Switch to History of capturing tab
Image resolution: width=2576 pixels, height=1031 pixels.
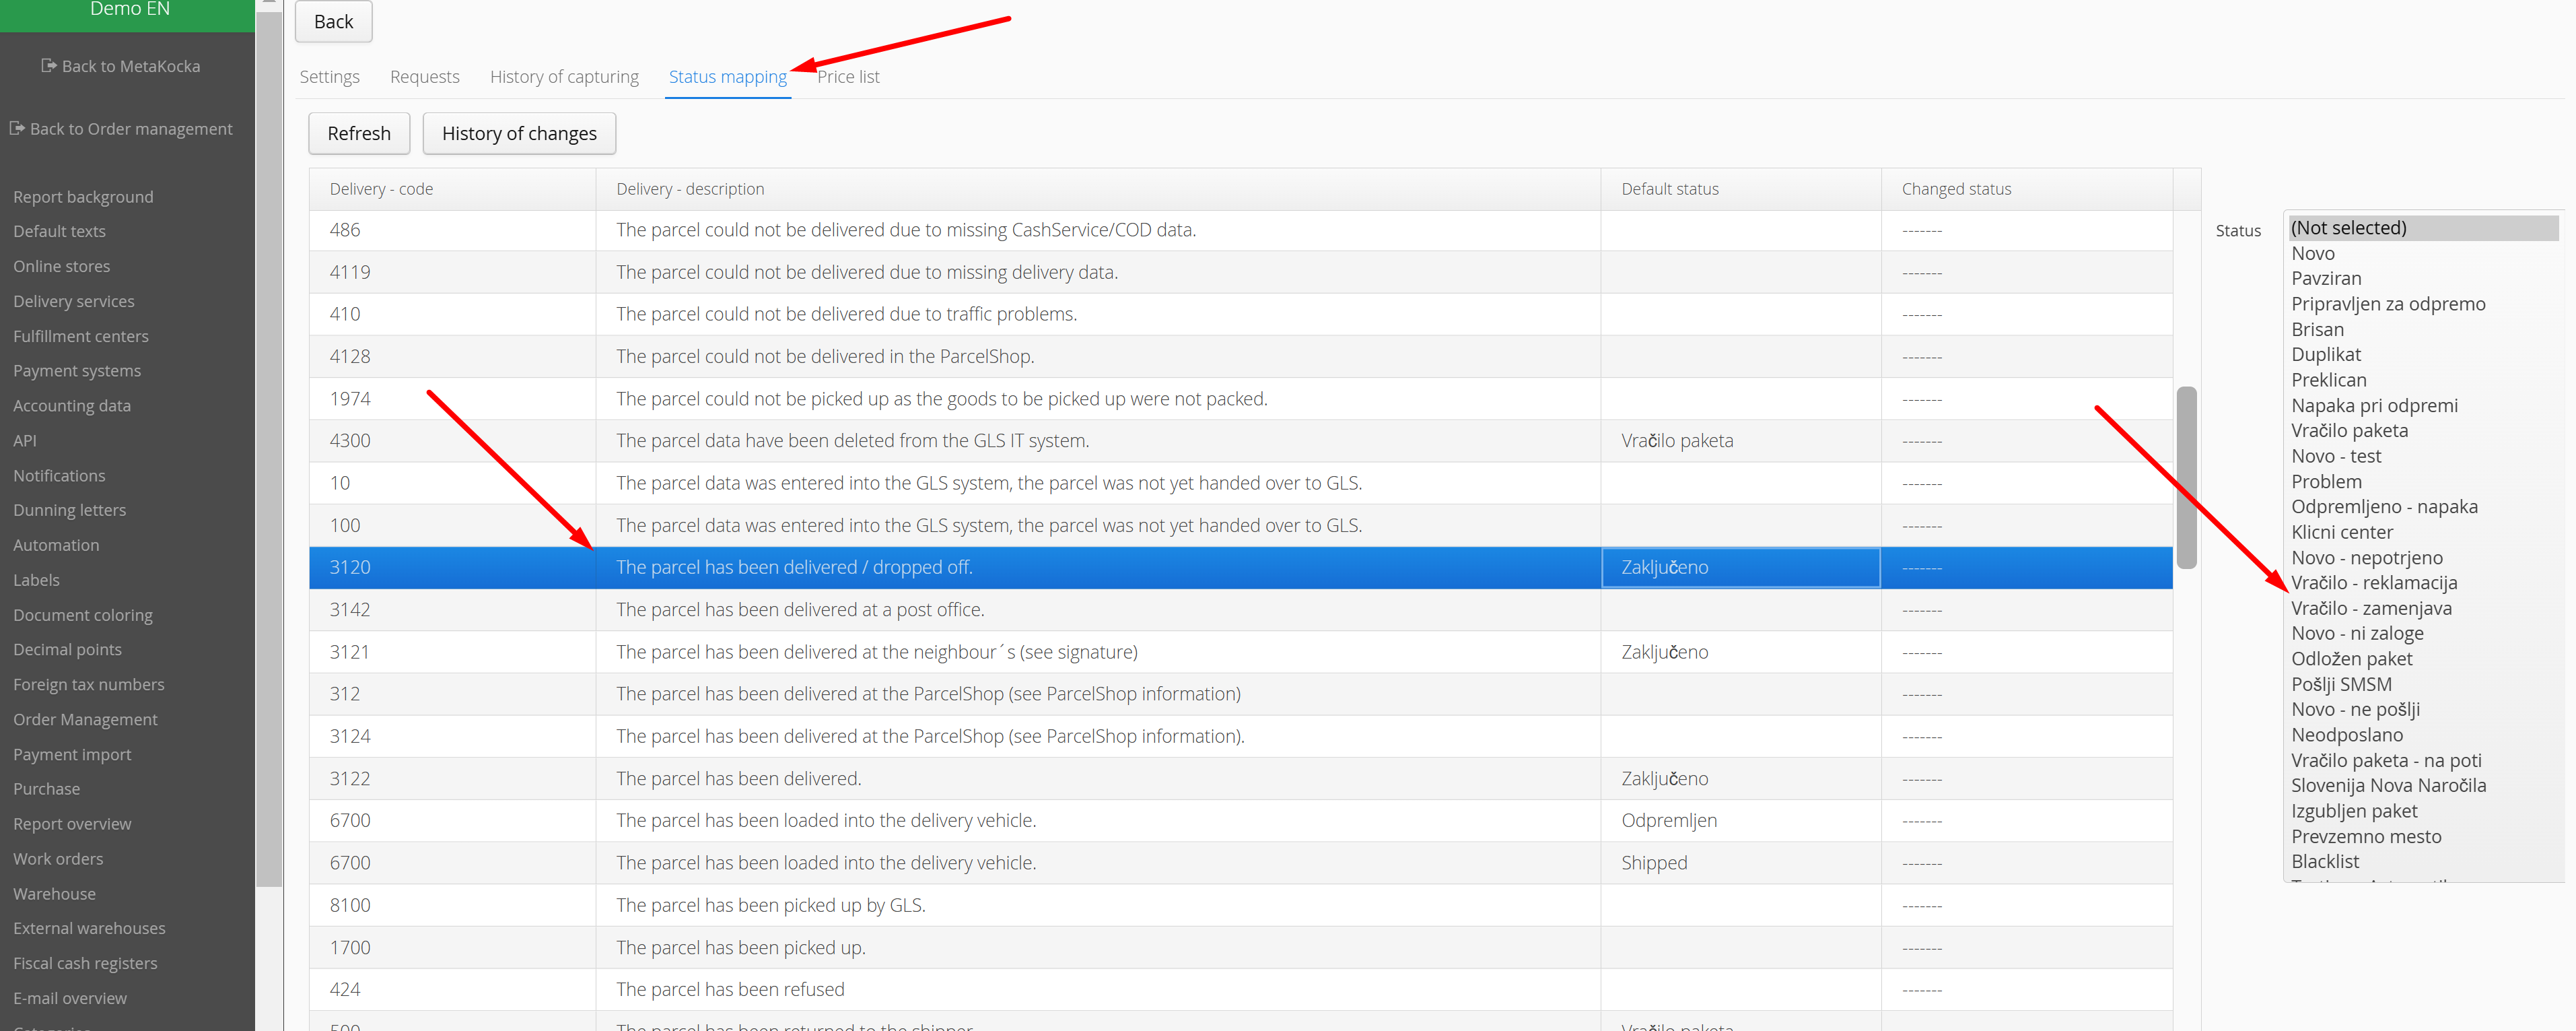563,77
